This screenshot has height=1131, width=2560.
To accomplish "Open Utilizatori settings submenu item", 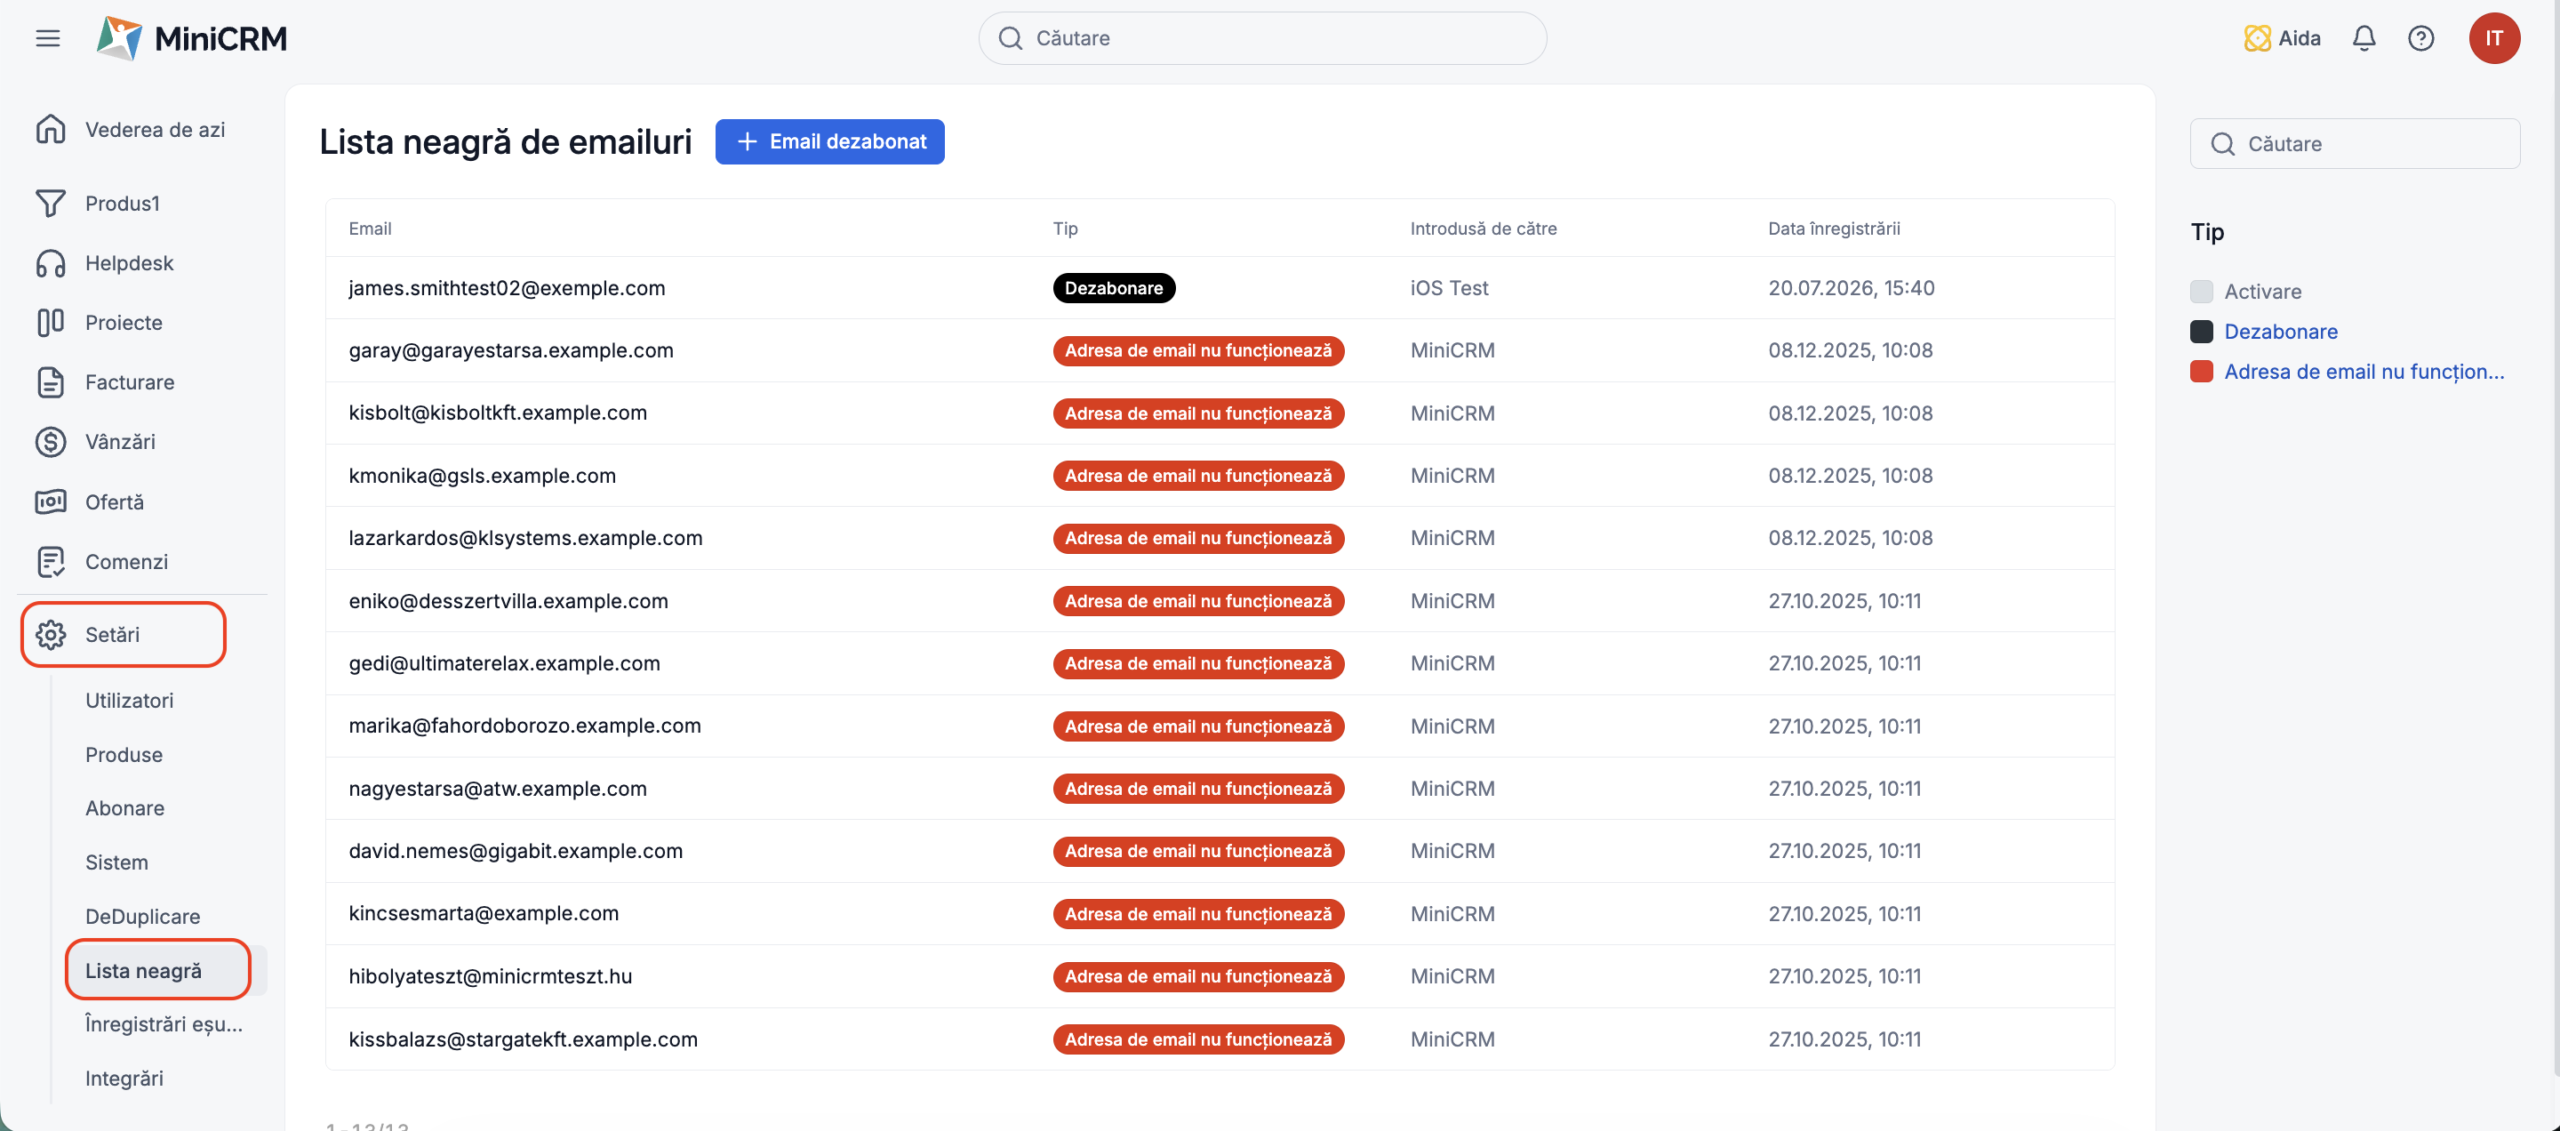I will pos(129,700).
